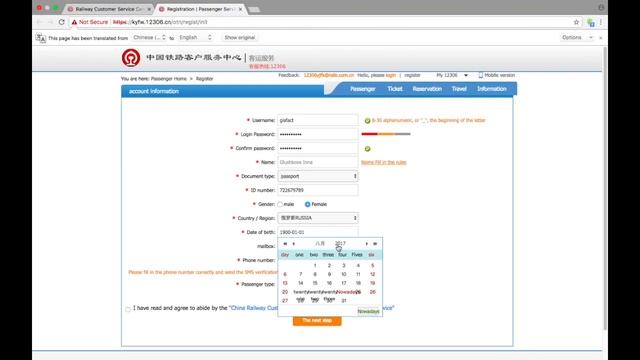Click the China Railway red logo
This screenshot has height=360, width=640.
coord(131,58)
